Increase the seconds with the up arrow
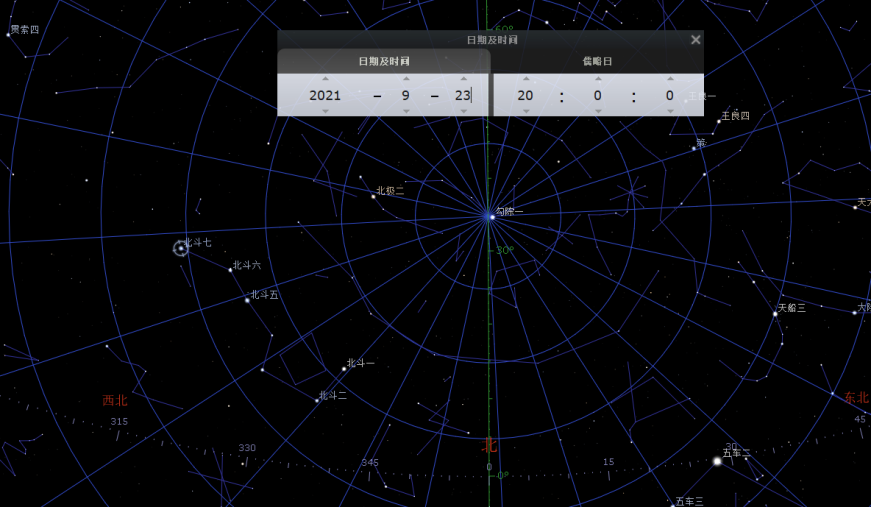872x508 pixels. point(670,78)
